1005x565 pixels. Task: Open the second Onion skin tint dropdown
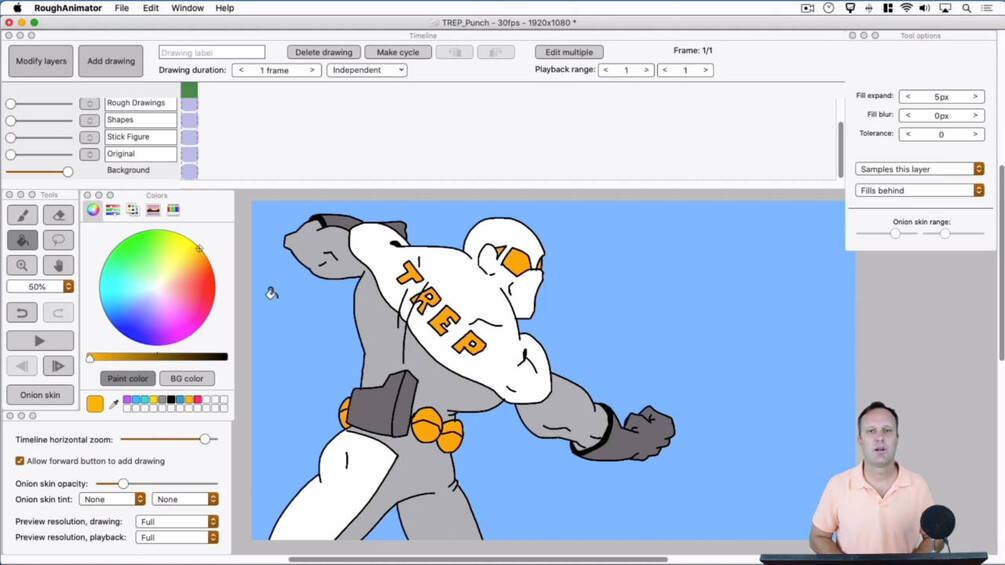(x=185, y=499)
